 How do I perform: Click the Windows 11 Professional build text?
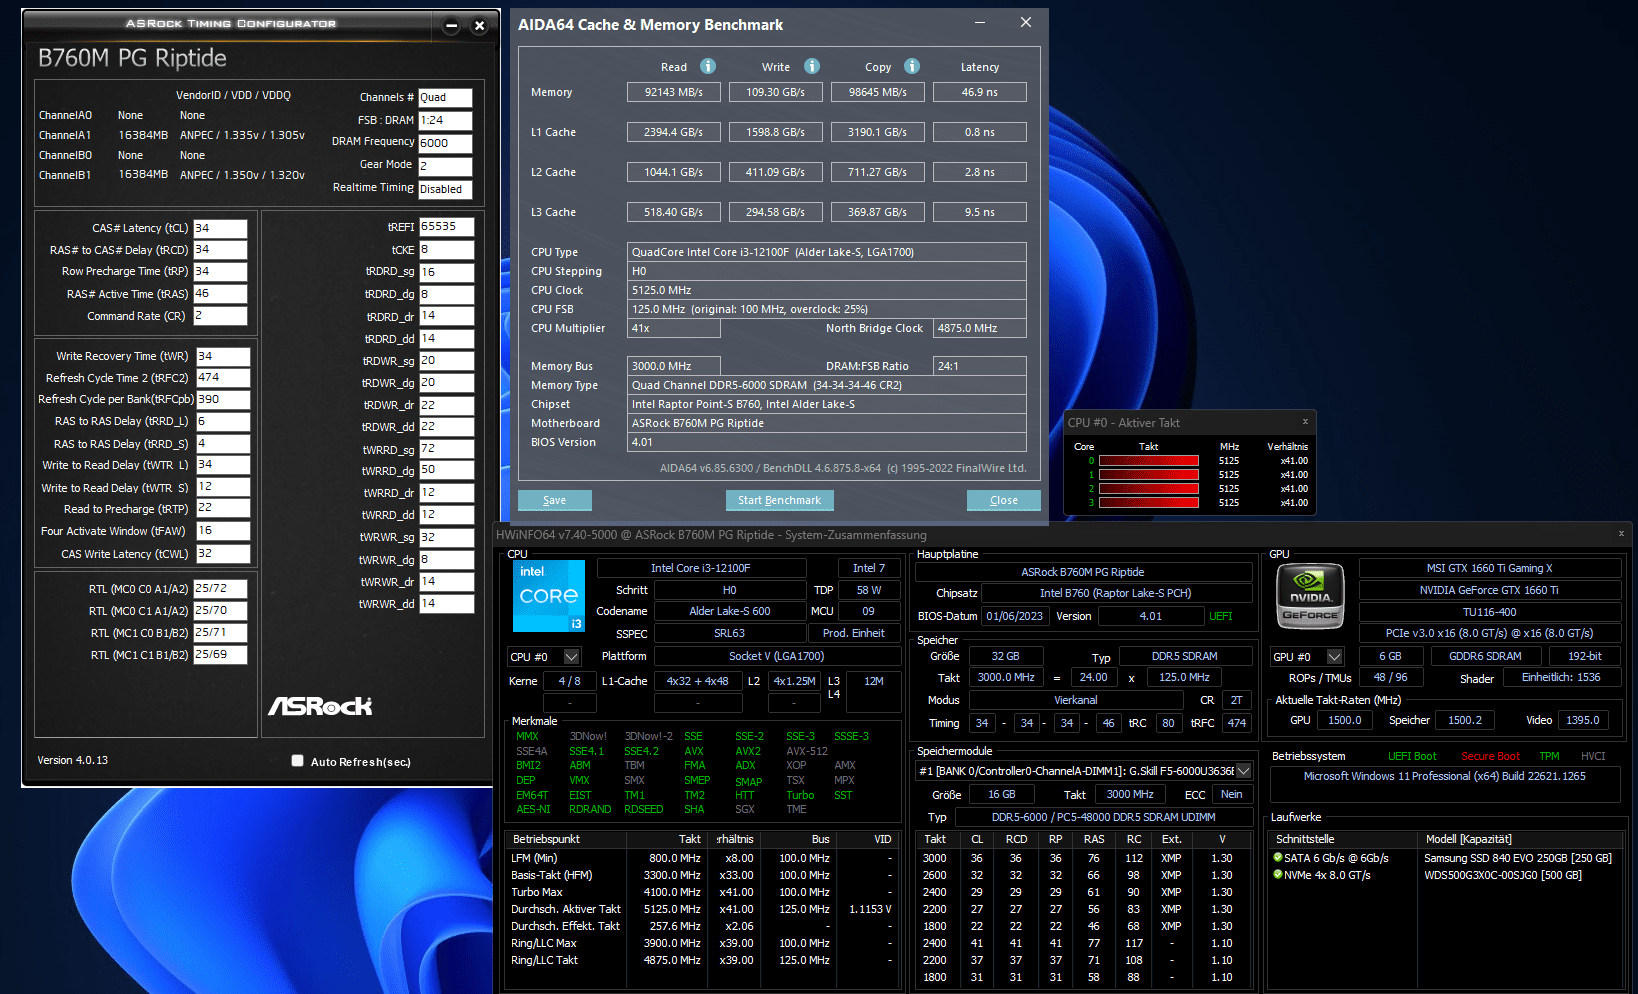click(x=1445, y=776)
